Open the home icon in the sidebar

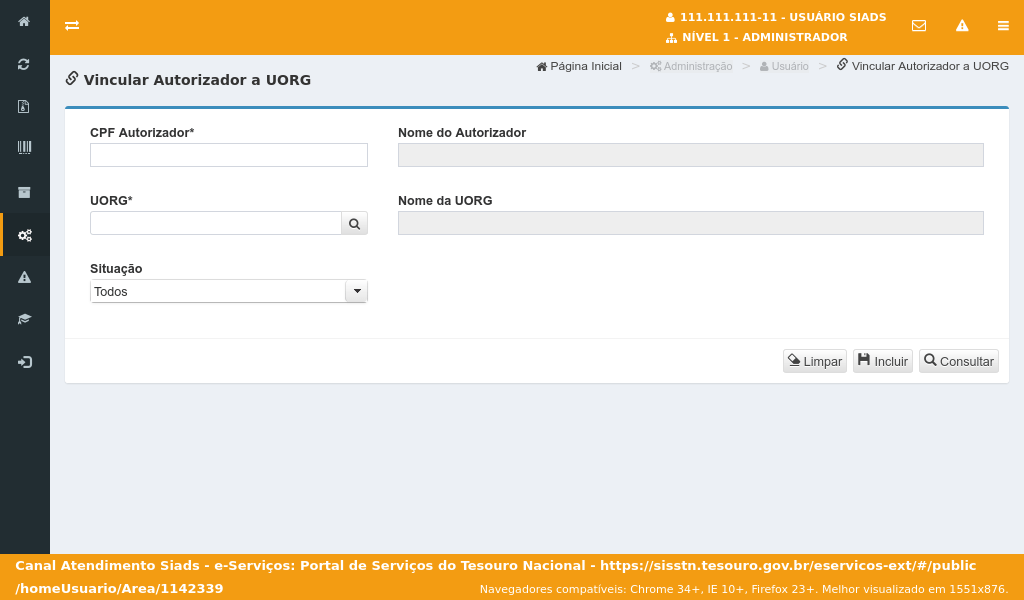pyautogui.click(x=24, y=22)
